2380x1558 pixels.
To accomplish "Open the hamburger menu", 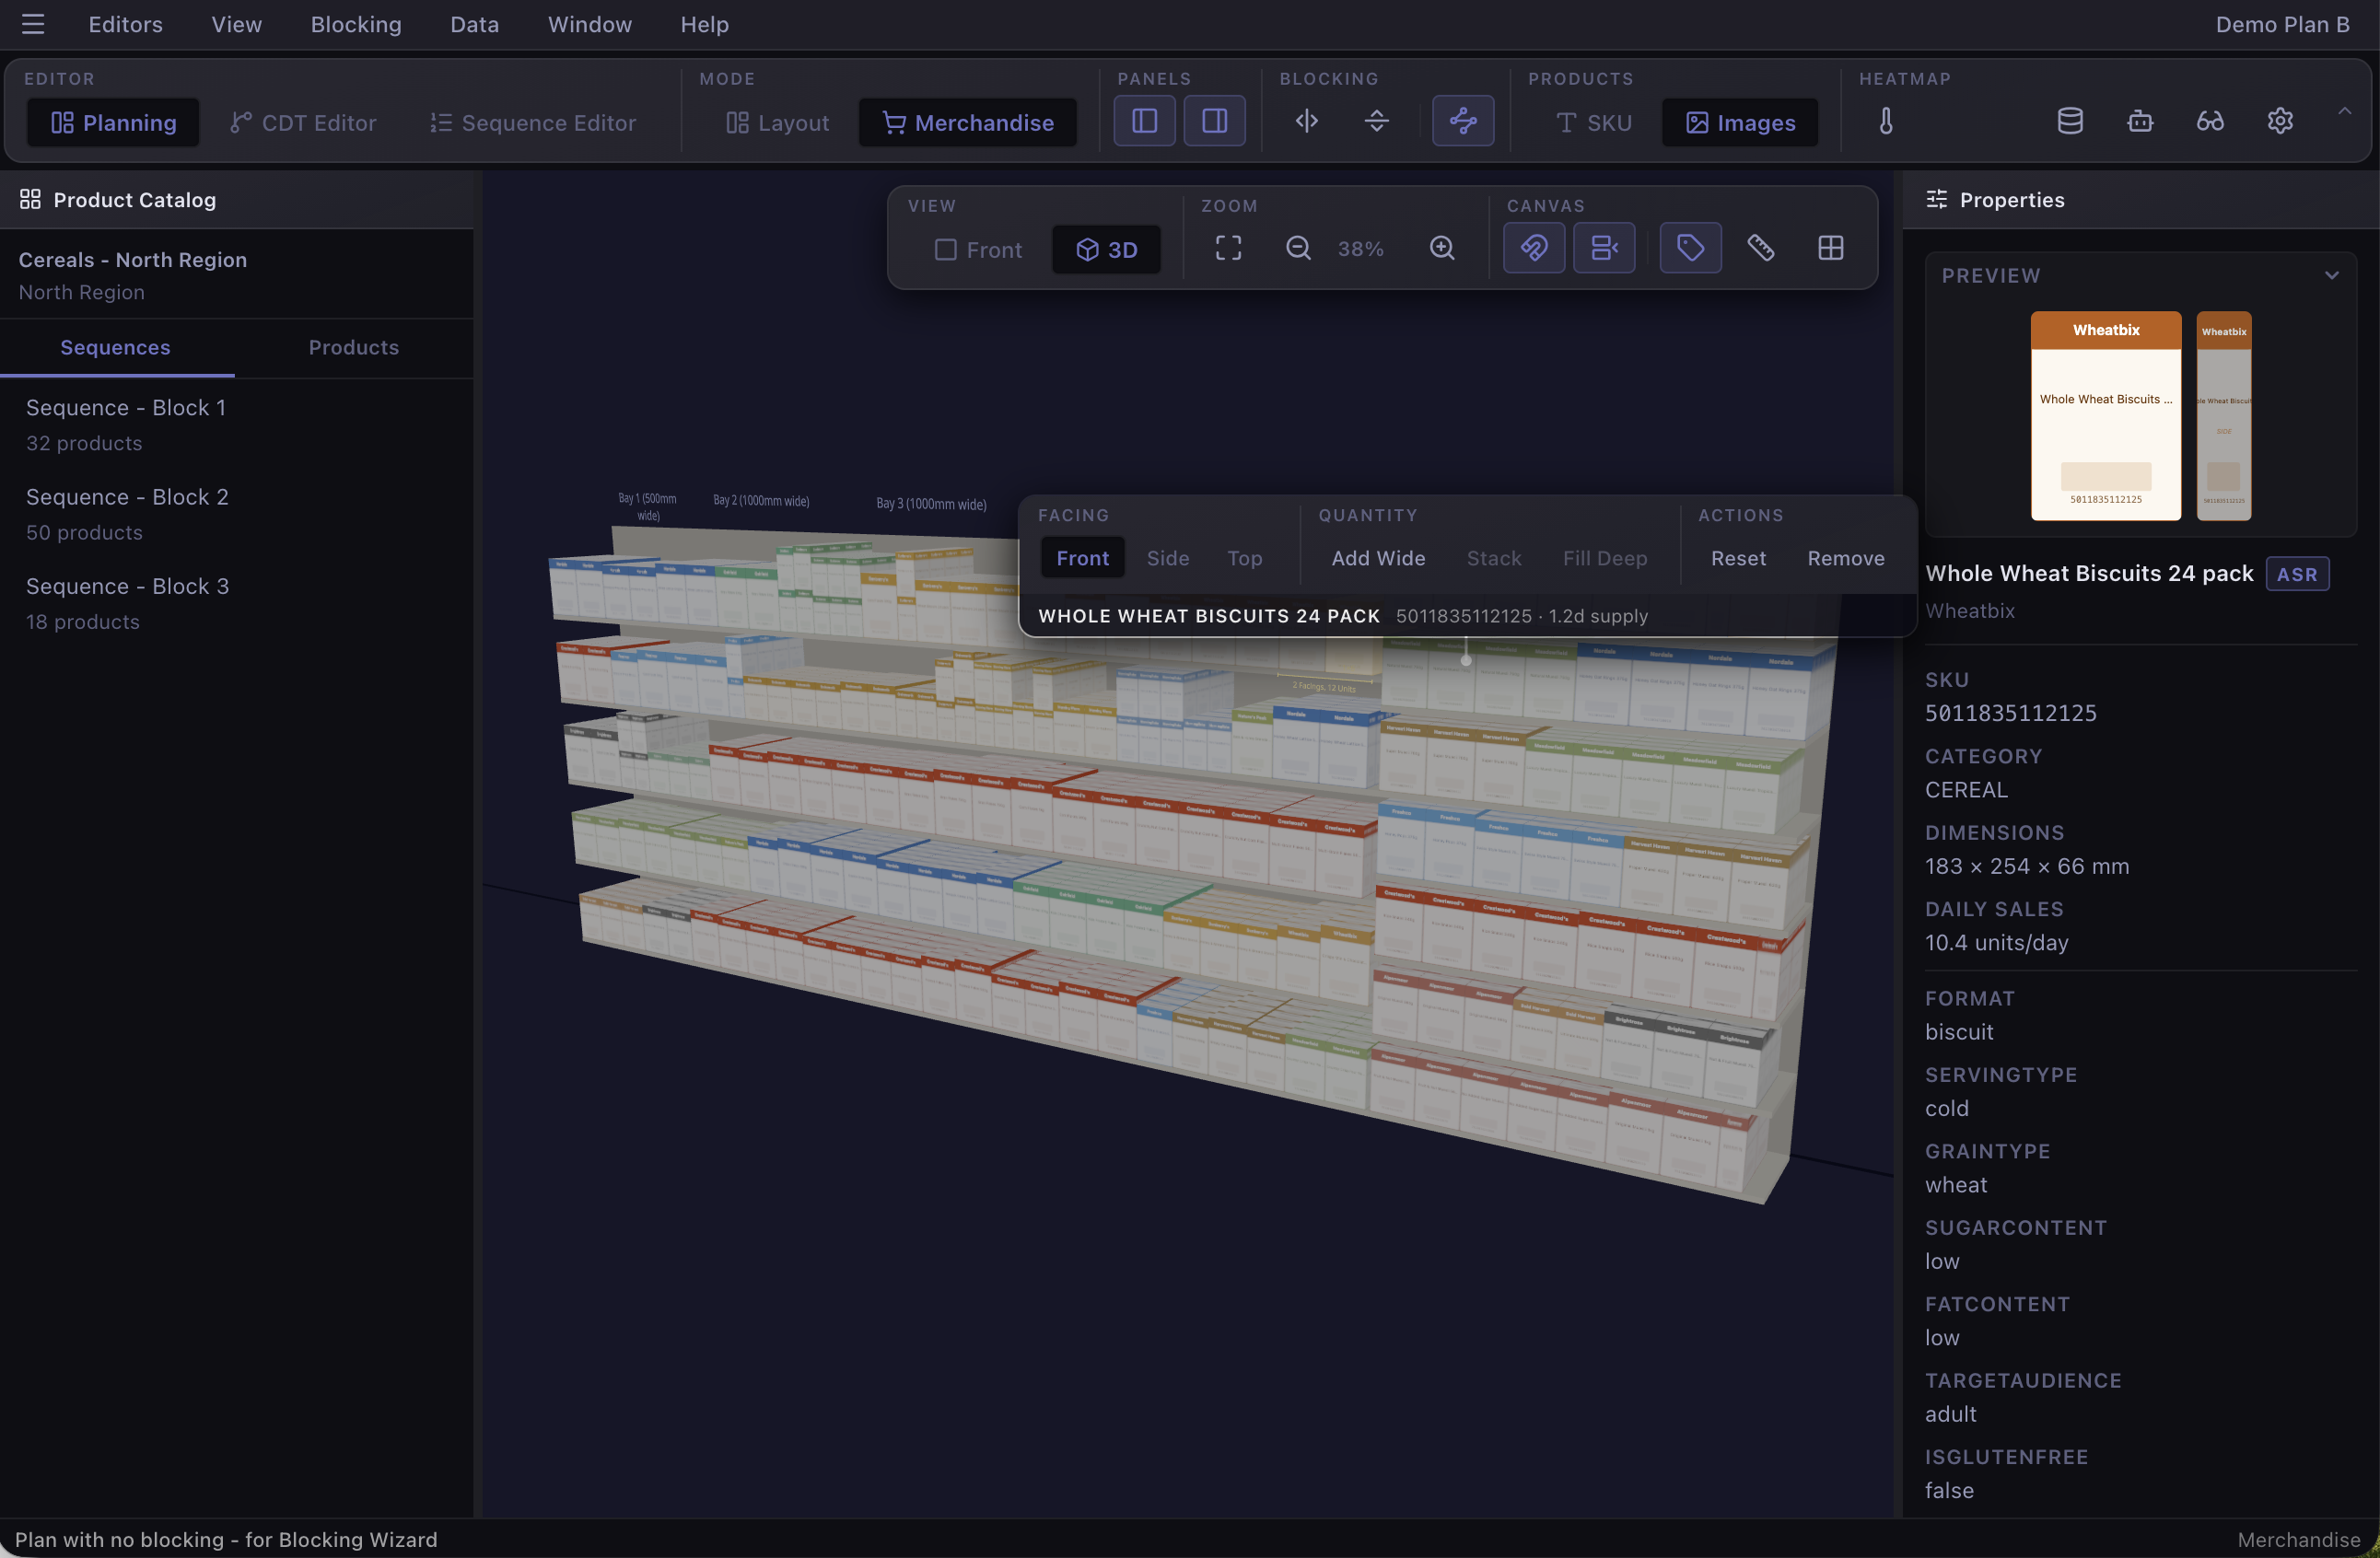I will (33, 24).
